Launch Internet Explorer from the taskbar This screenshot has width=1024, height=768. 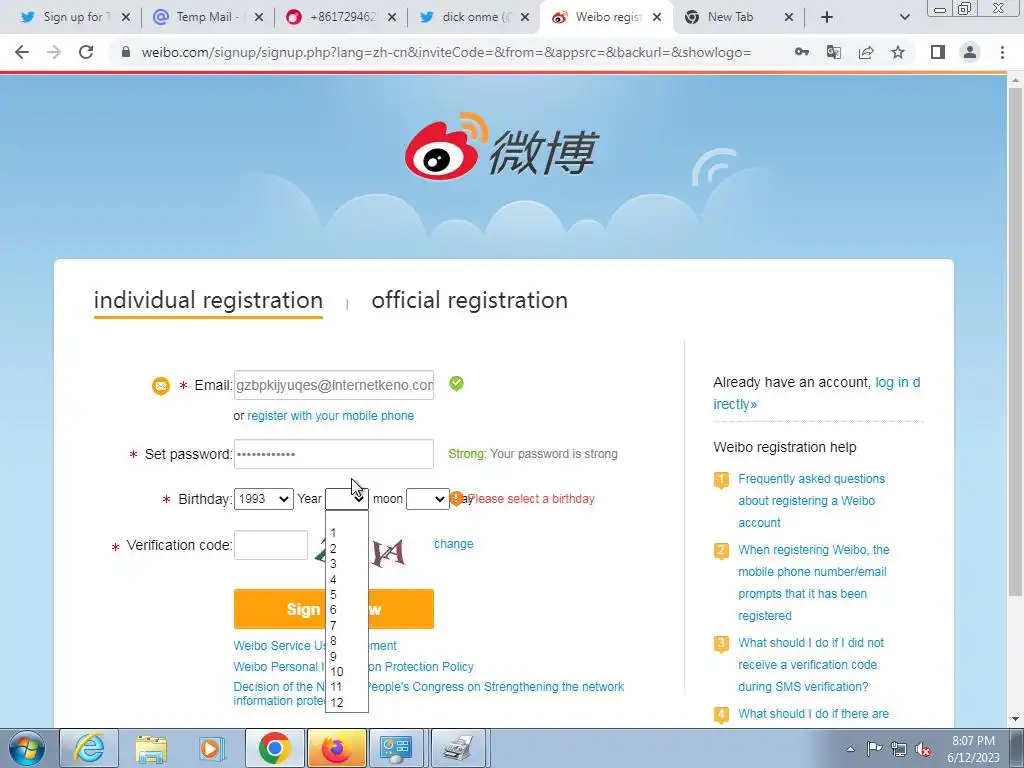click(x=89, y=748)
